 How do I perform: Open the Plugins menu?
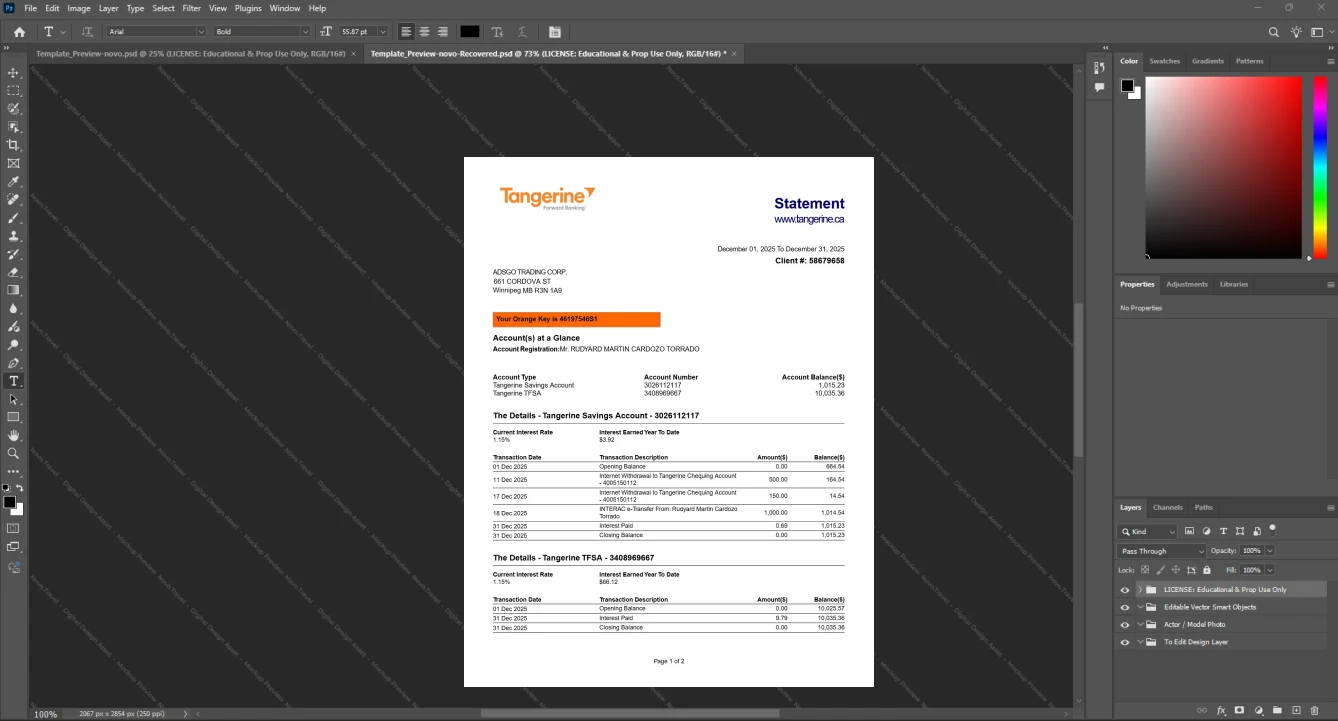click(248, 8)
